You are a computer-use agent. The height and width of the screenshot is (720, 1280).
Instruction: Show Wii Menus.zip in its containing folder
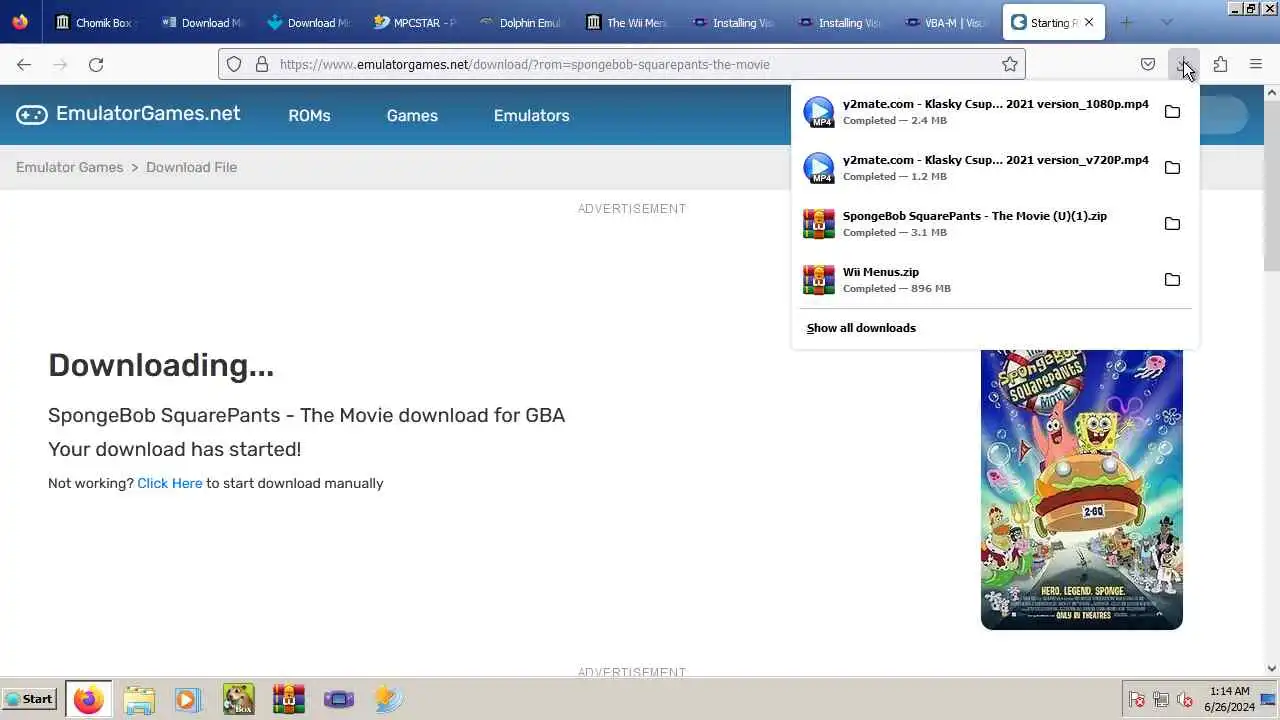[x=1172, y=280]
